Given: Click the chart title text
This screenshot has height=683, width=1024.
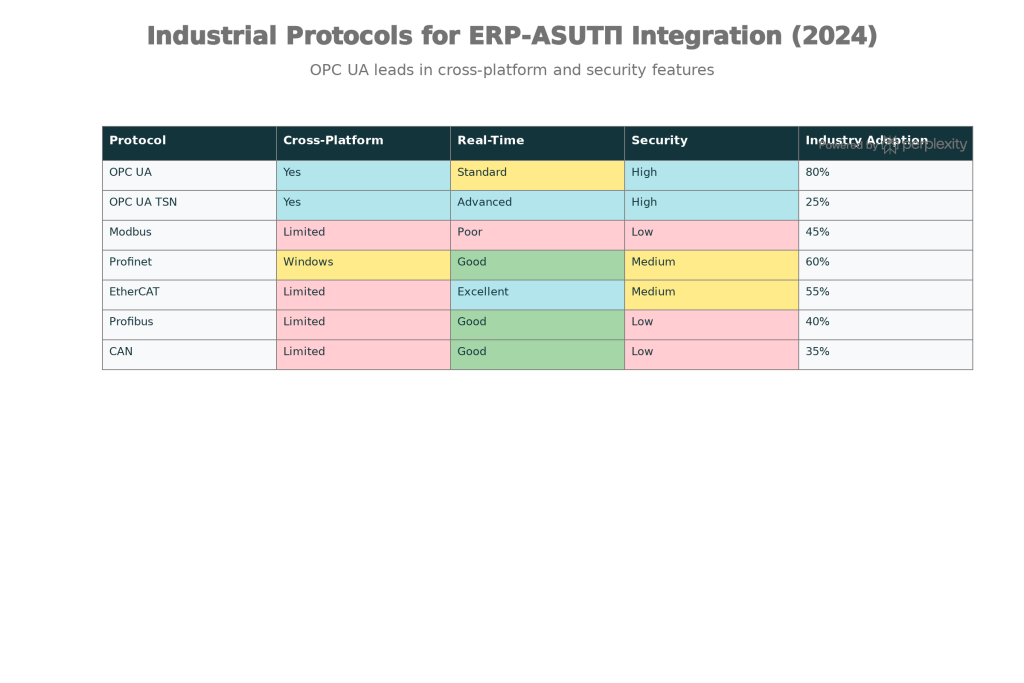Looking at the screenshot, I should pyautogui.click(x=512, y=36).
